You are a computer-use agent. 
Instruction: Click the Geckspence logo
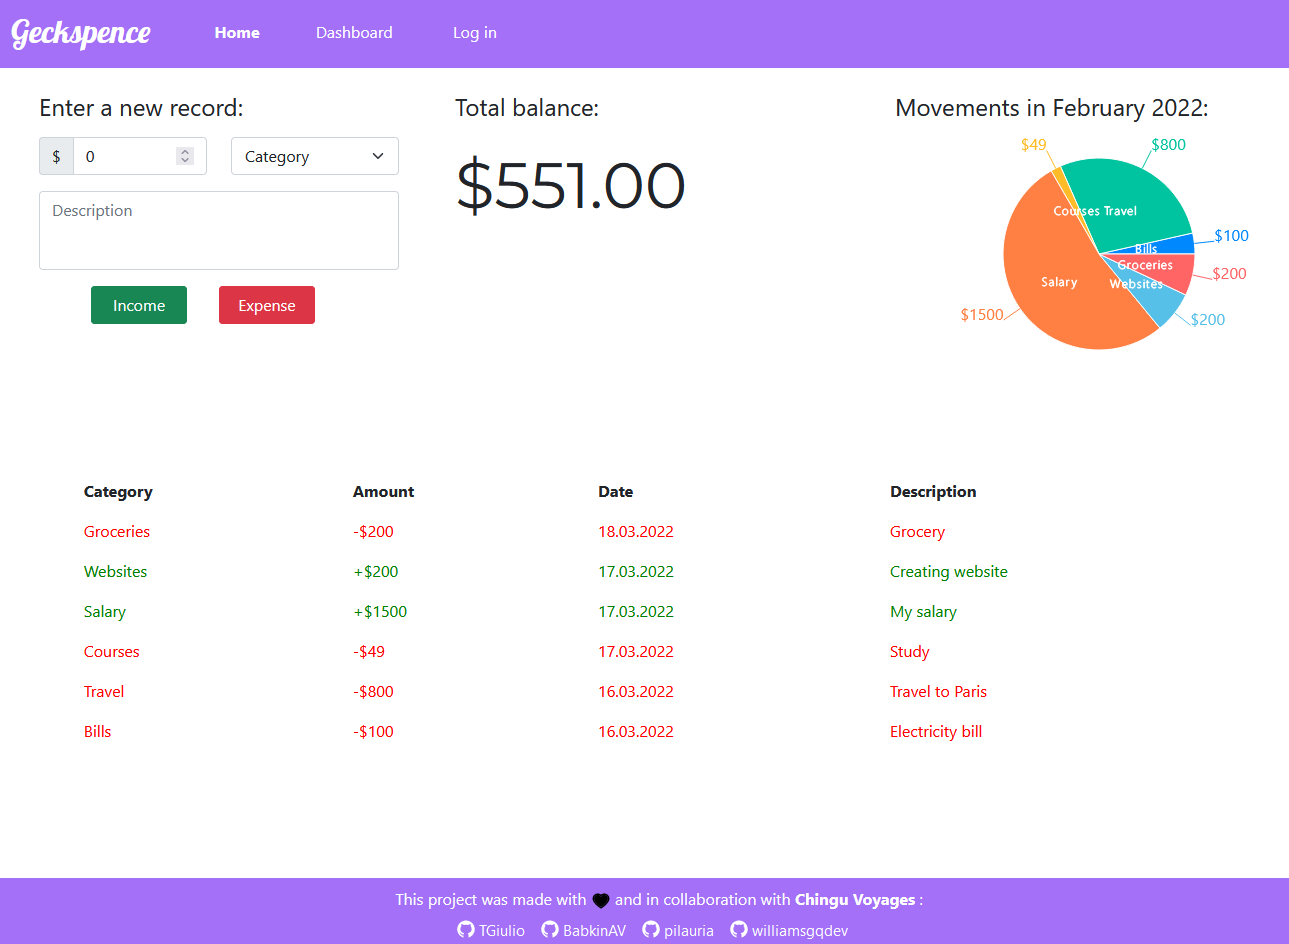click(x=80, y=32)
